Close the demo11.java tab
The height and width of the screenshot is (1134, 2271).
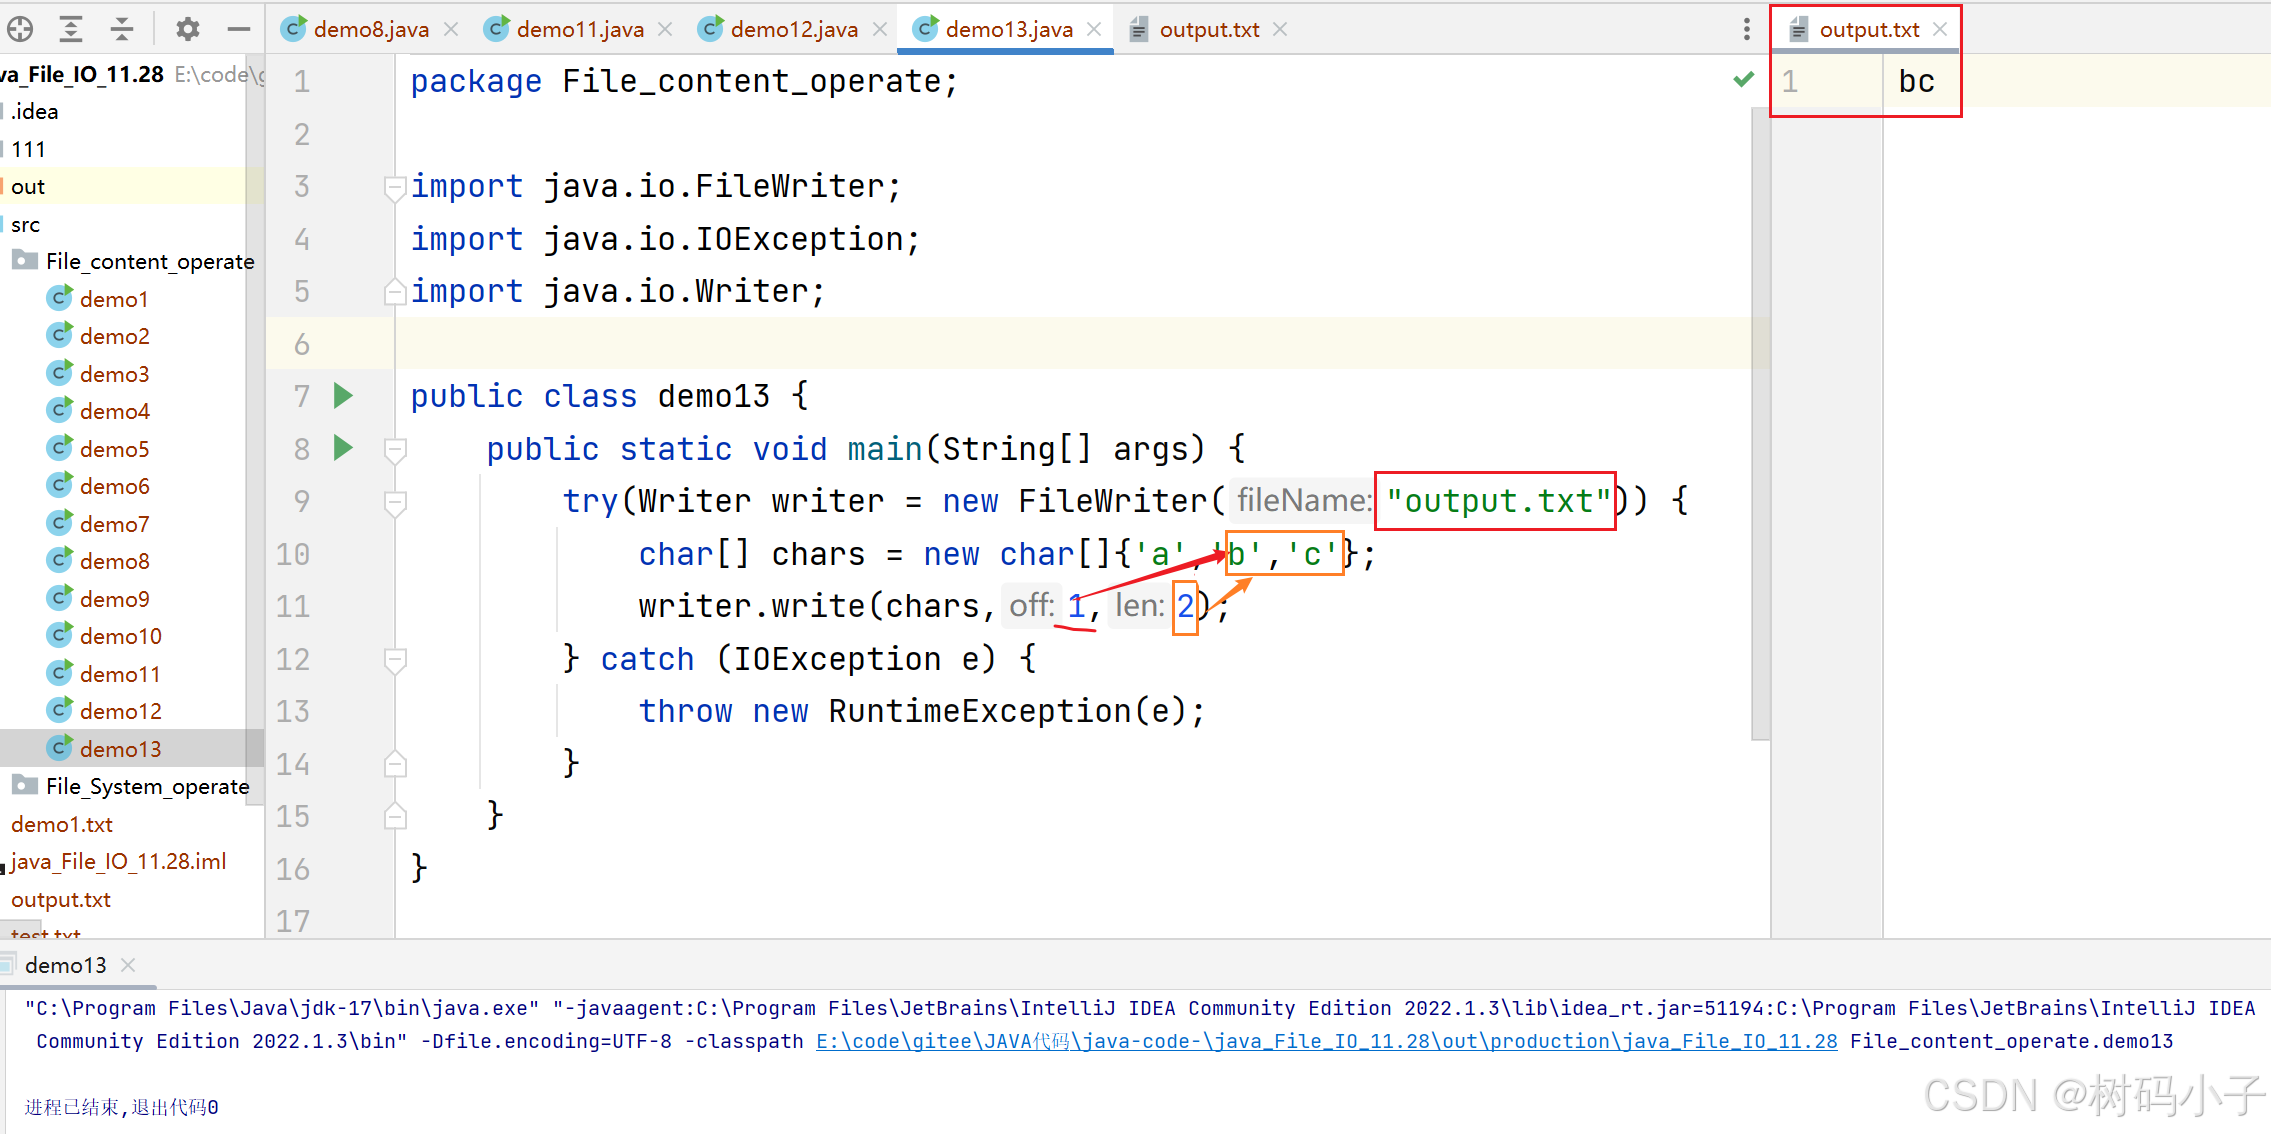pos(665,29)
